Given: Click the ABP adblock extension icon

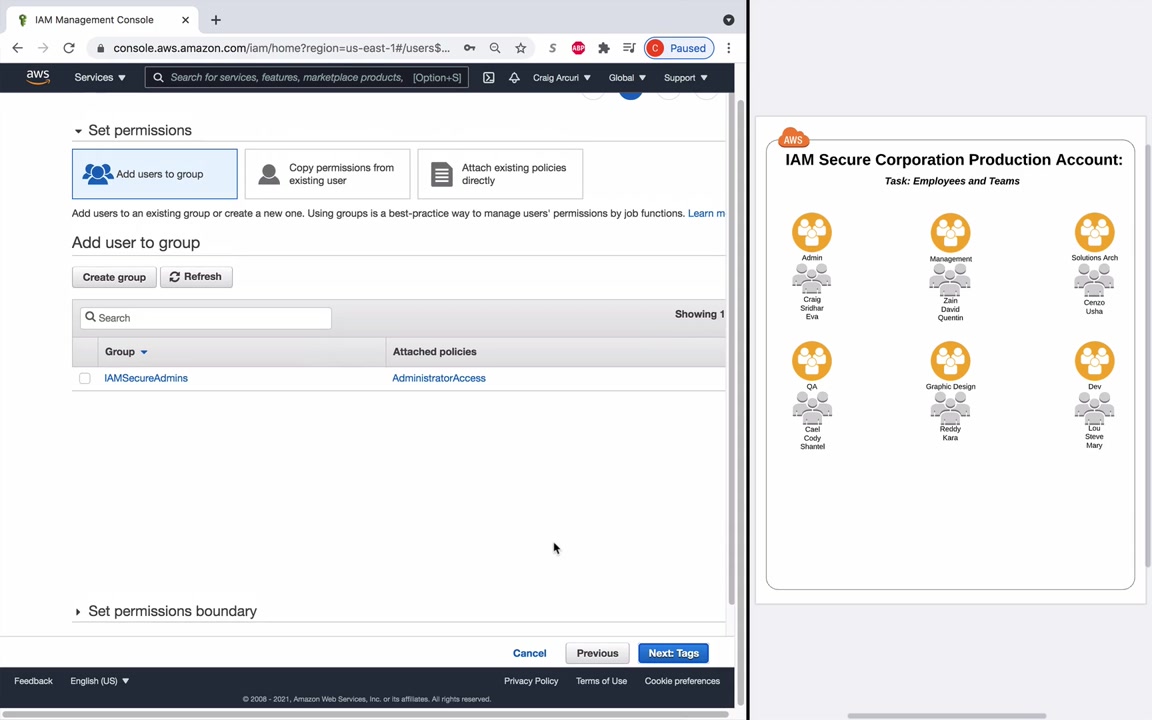Looking at the screenshot, I should tap(578, 48).
